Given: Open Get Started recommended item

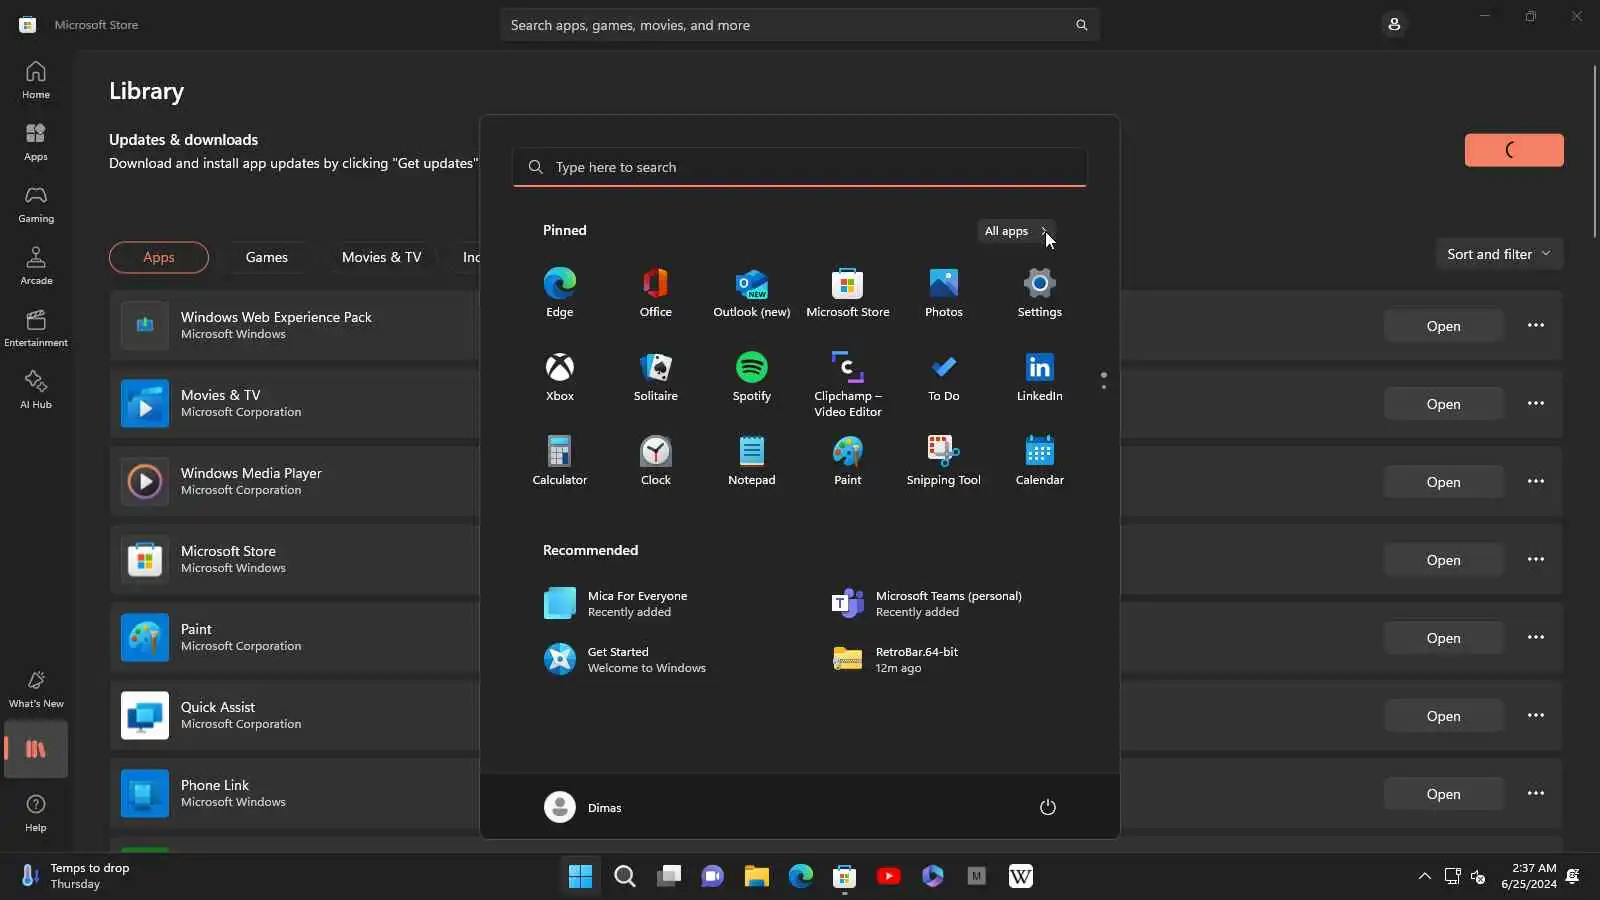Looking at the screenshot, I should pos(654,659).
